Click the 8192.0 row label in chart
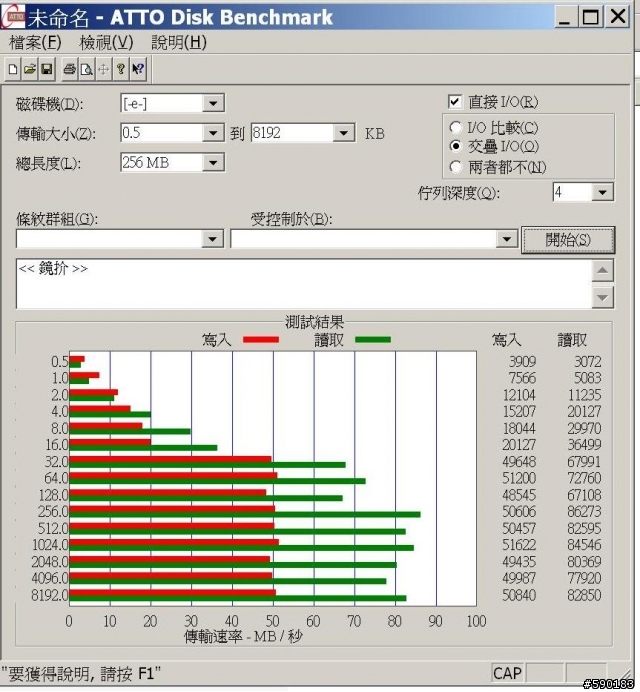 tap(49, 595)
